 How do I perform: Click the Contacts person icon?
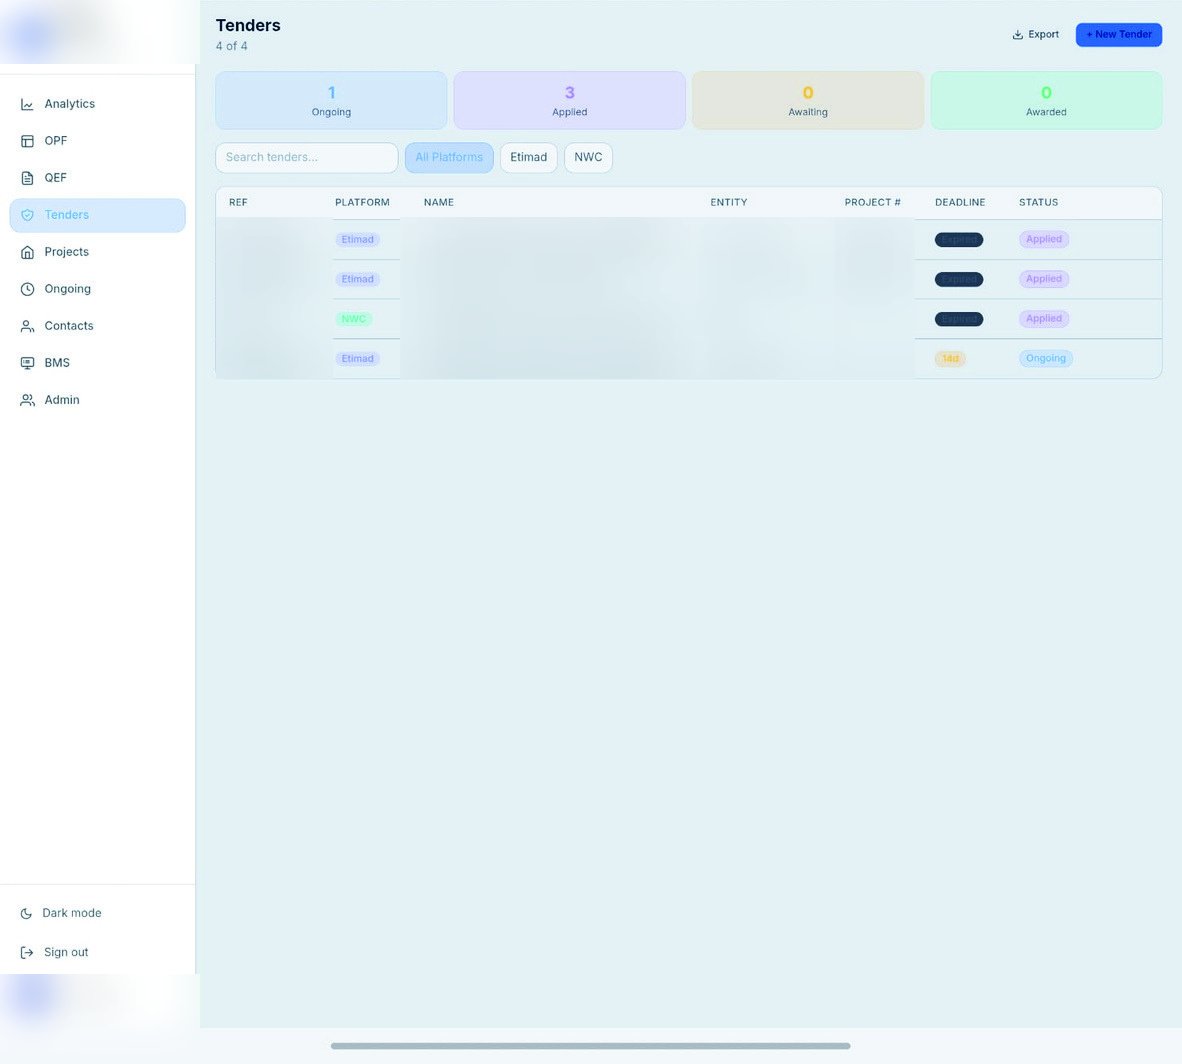coord(27,326)
